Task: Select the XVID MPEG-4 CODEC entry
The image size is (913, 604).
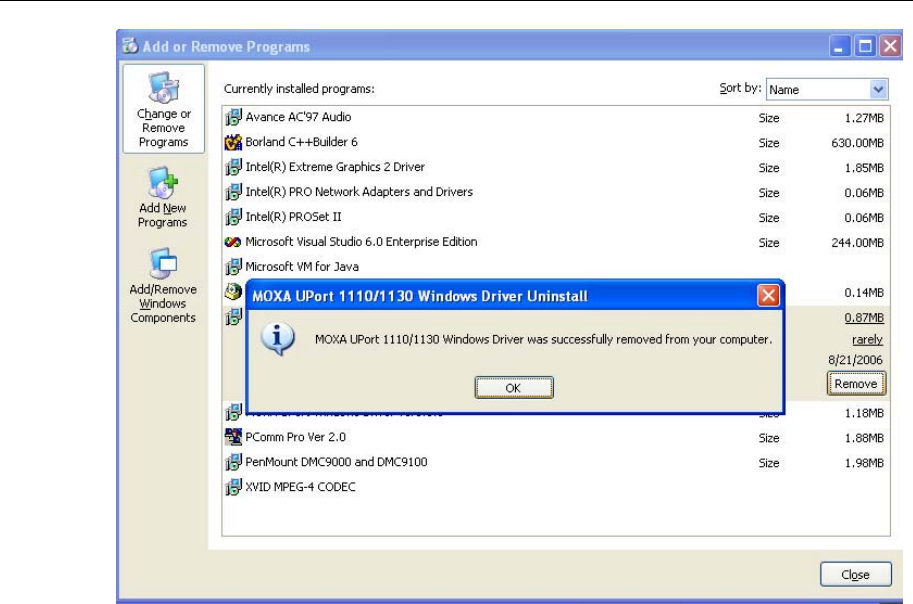Action: point(555,487)
